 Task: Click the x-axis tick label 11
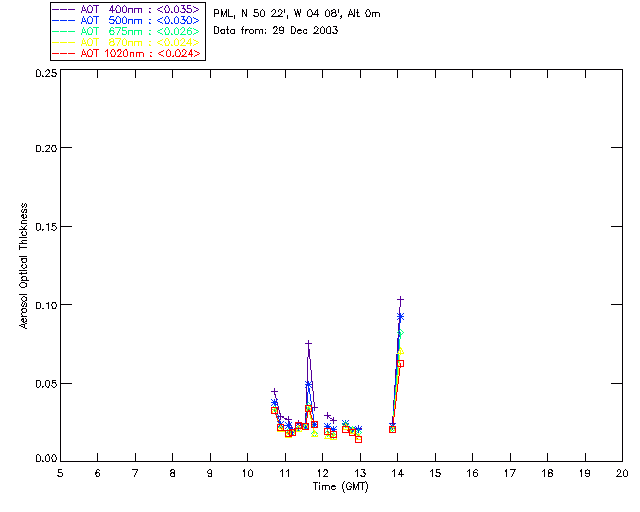285,473
